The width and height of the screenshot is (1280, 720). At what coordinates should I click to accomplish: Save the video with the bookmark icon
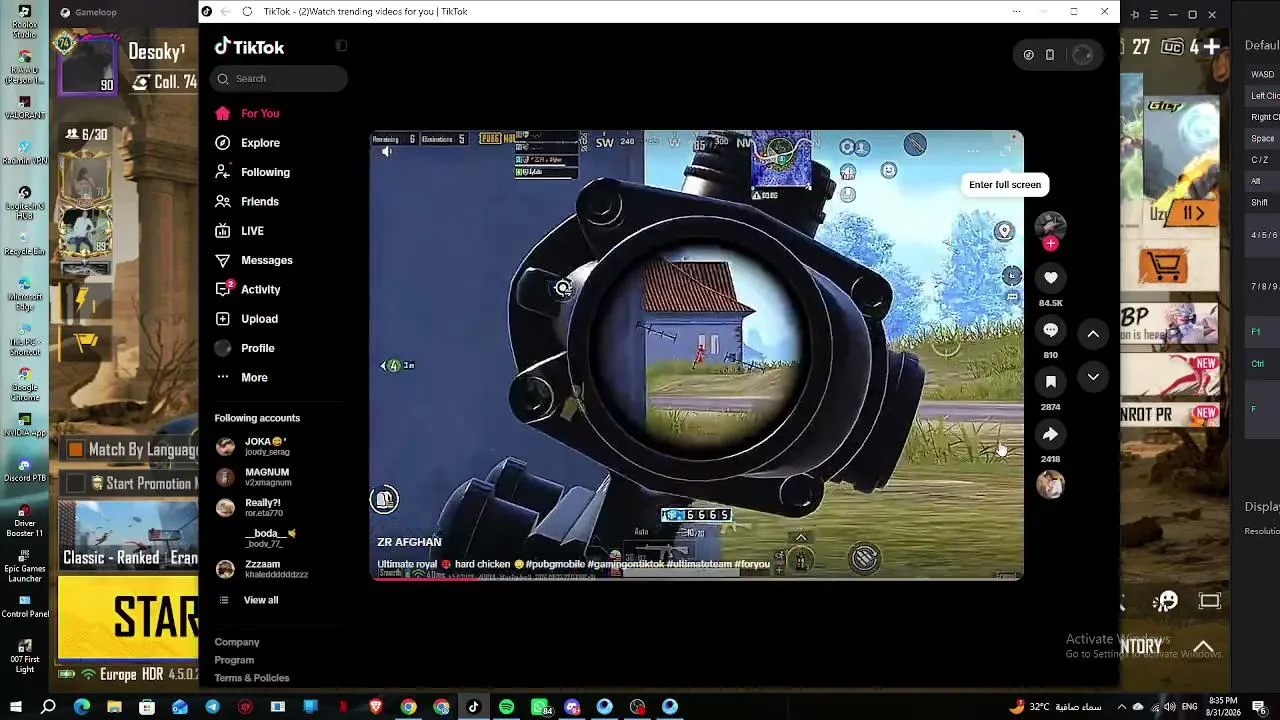1050,382
